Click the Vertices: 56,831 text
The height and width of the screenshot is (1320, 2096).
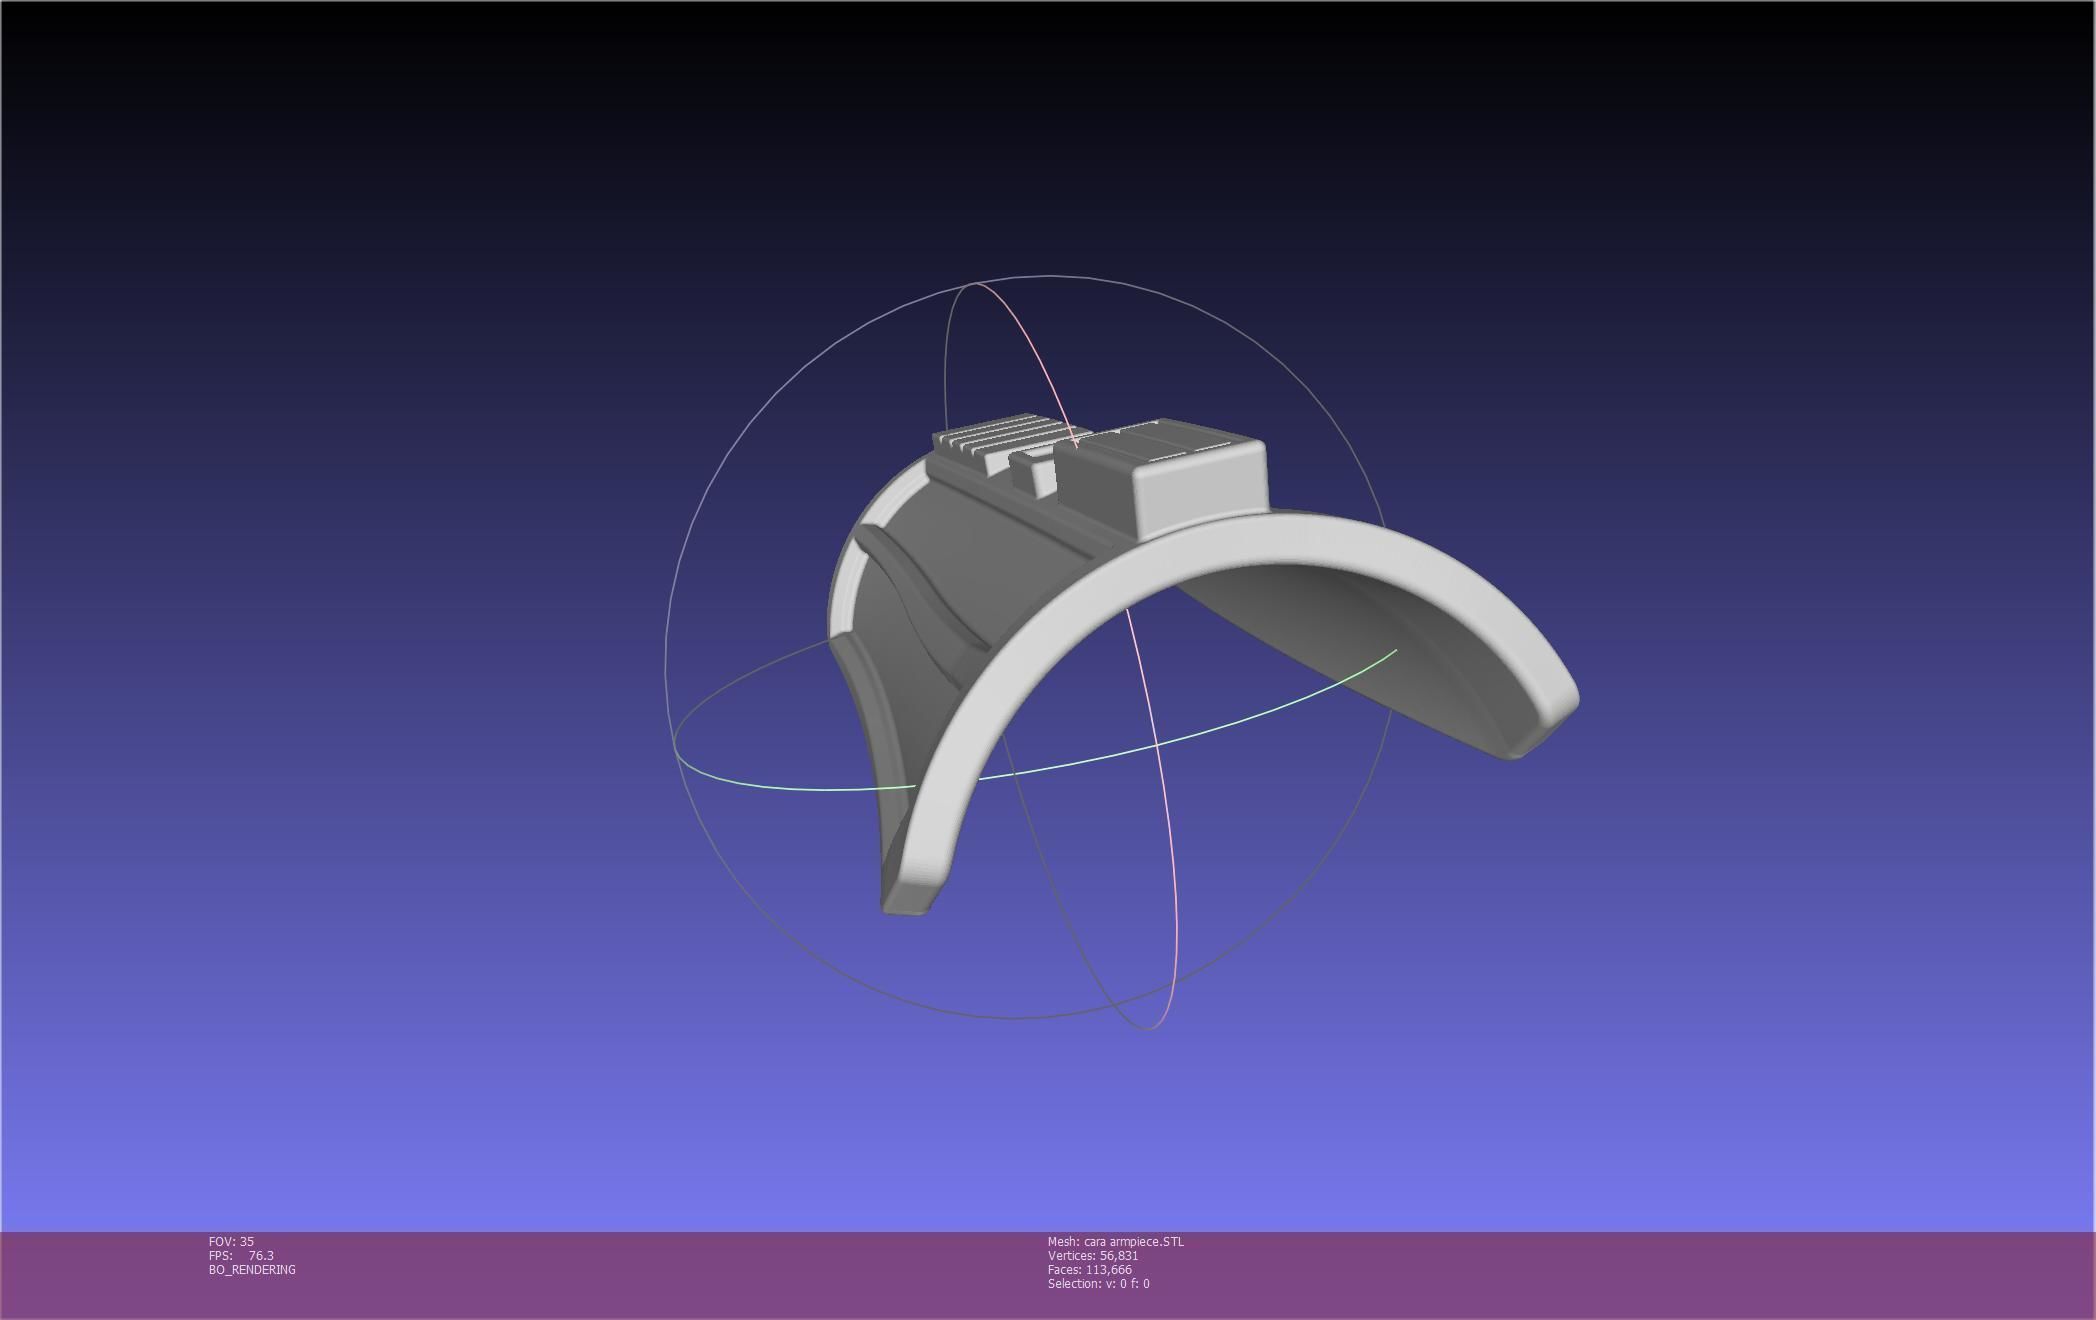pos(1093,1255)
